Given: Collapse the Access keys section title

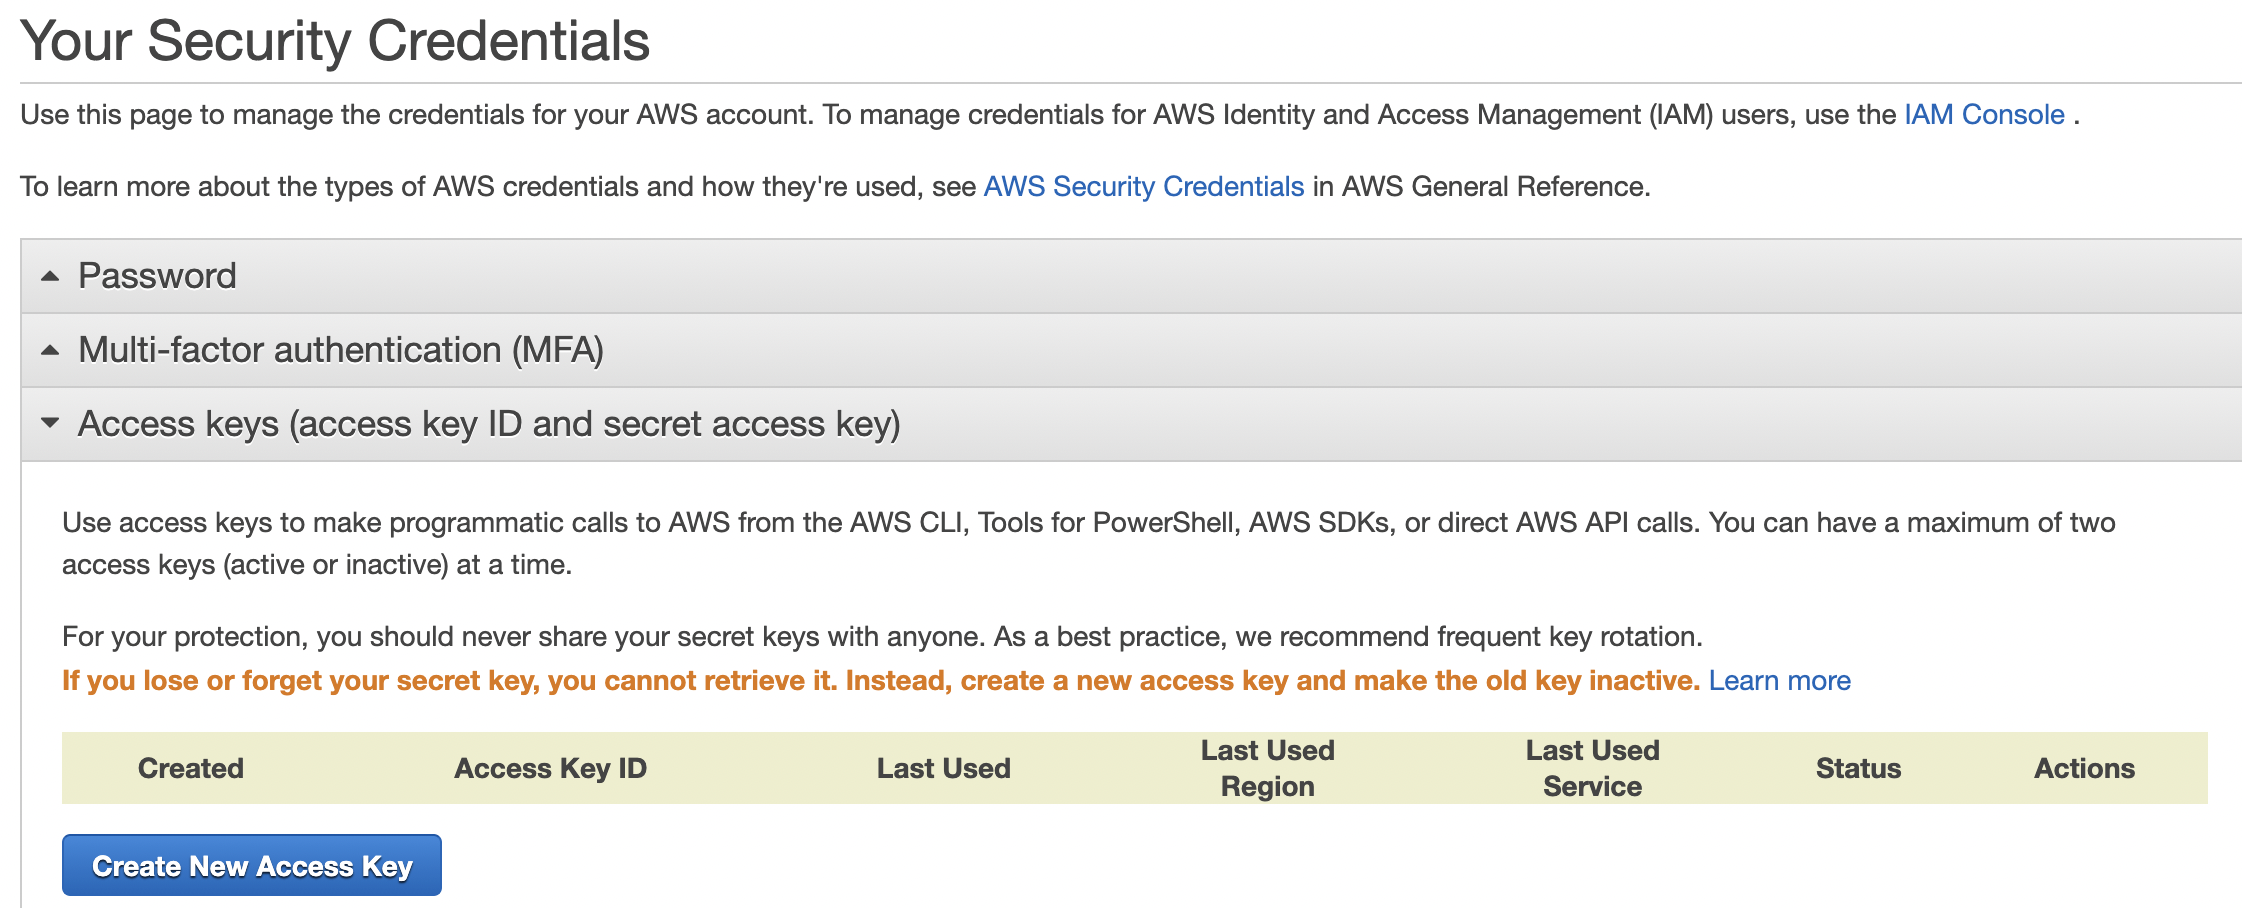Looking at the screenshot, I should pyautogui.click(x=489, y=424).
